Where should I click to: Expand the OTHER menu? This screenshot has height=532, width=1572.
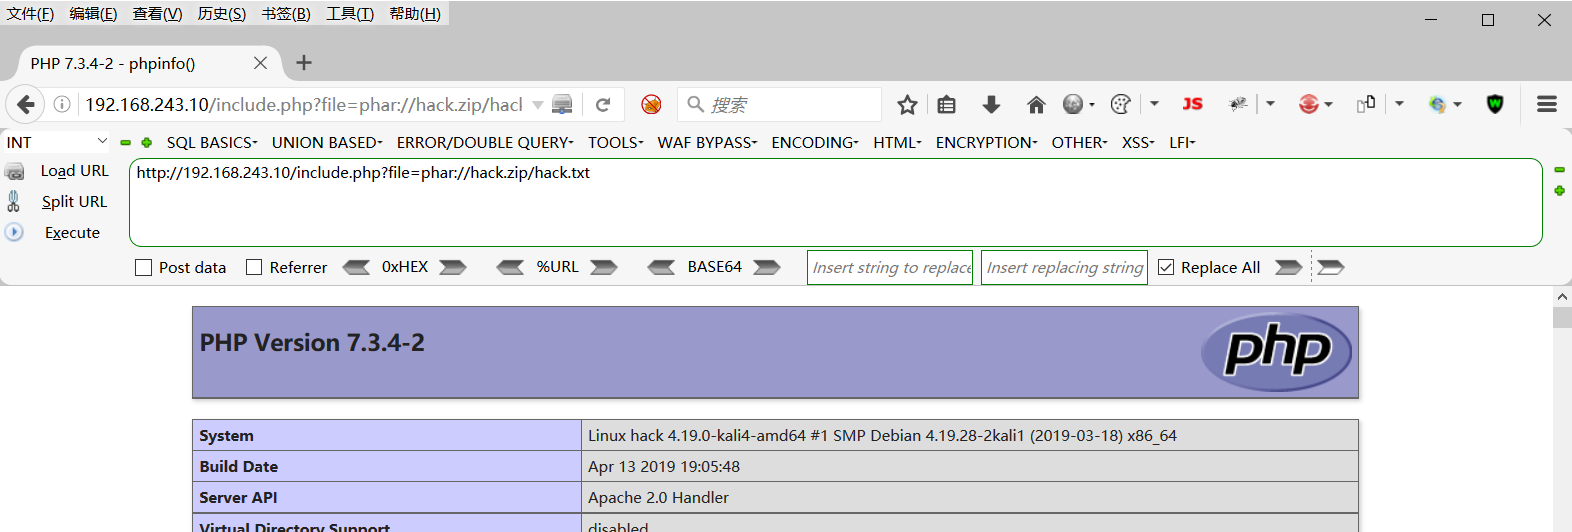[x=1080, y=142]
